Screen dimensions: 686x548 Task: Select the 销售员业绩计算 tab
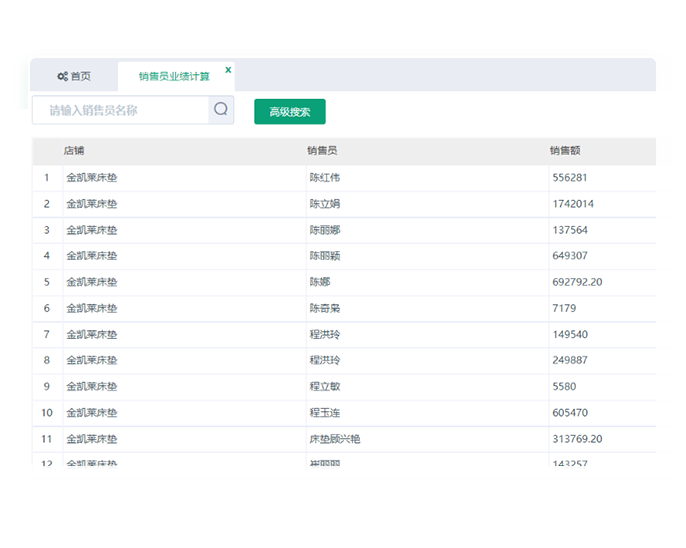174,77
